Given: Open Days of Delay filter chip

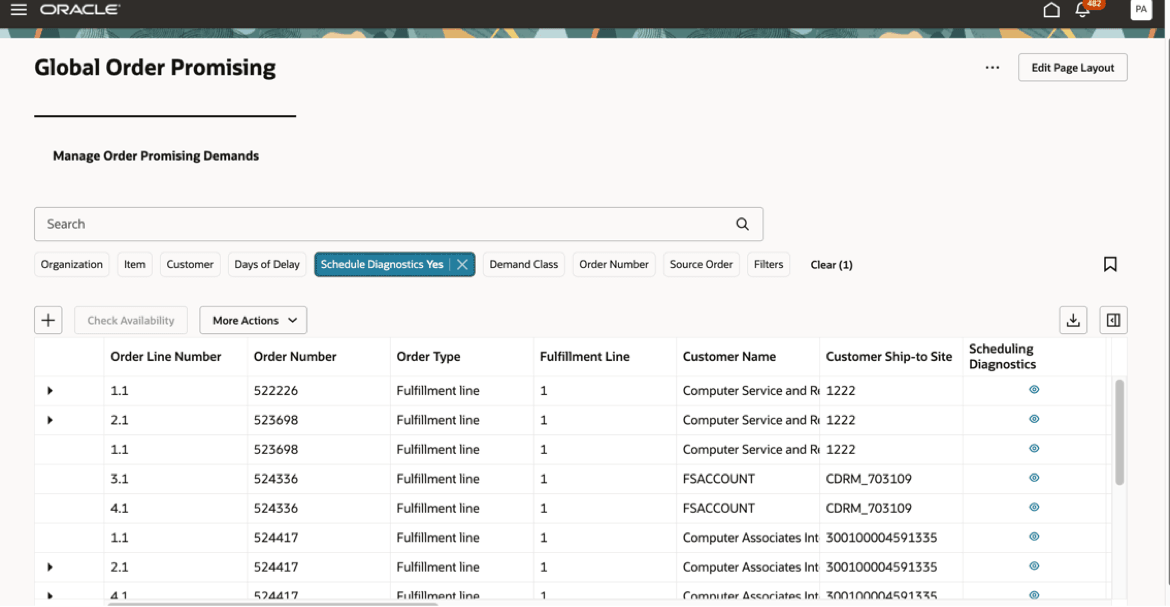Looking at the screenshot, I should coord(266,264).
